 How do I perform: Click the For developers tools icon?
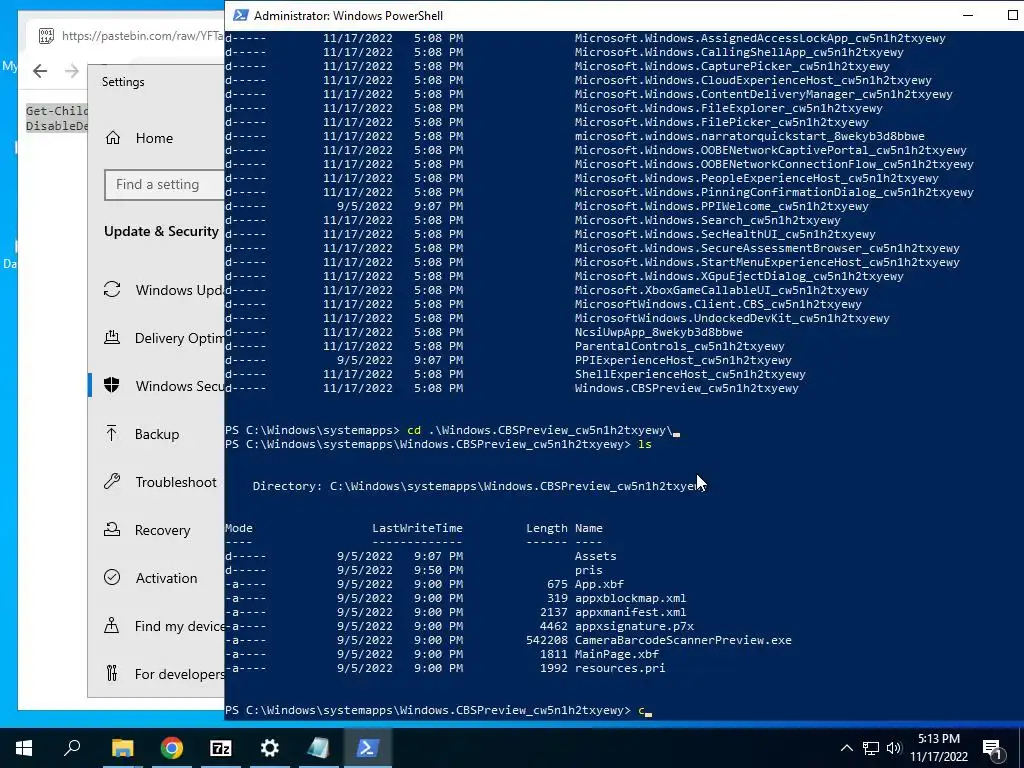[x=112, y=673]
